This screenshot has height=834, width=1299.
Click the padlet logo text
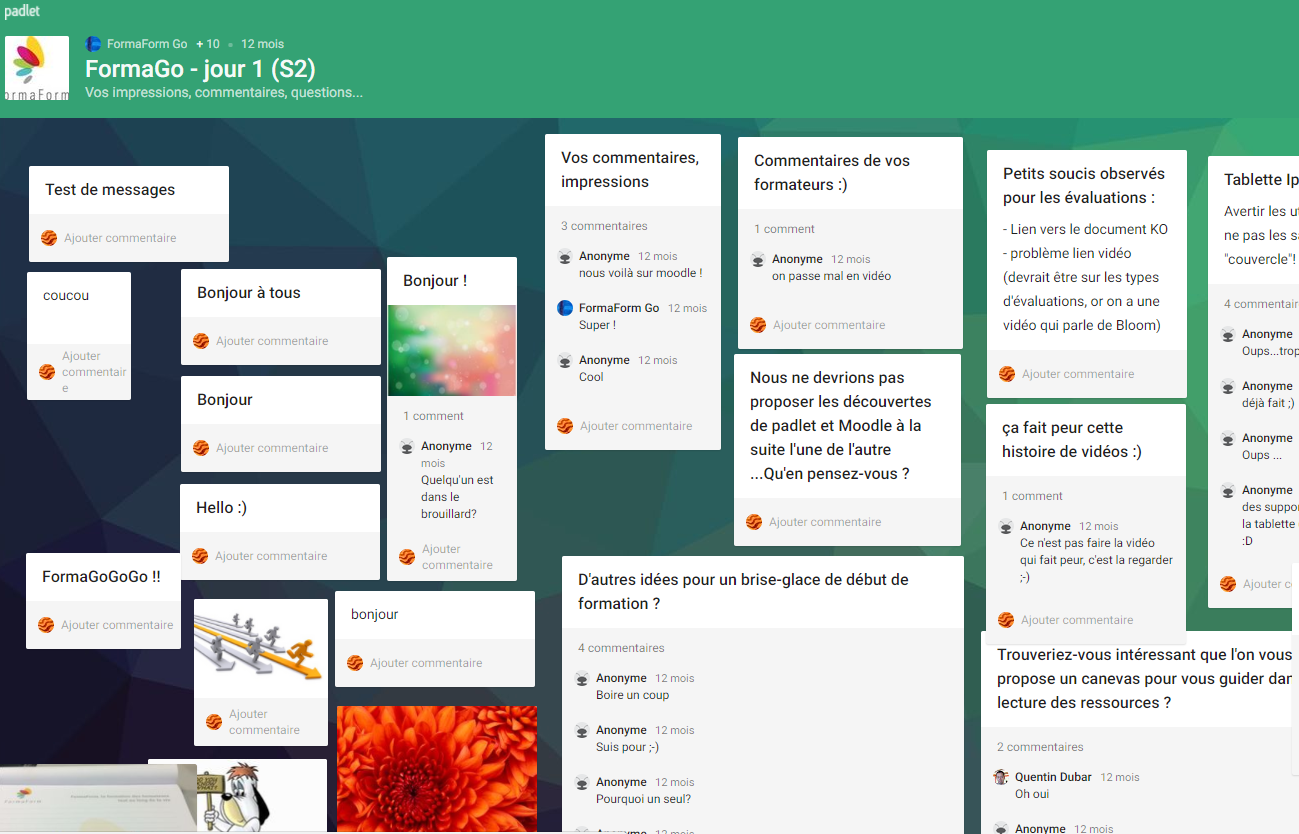click(22, 11)
